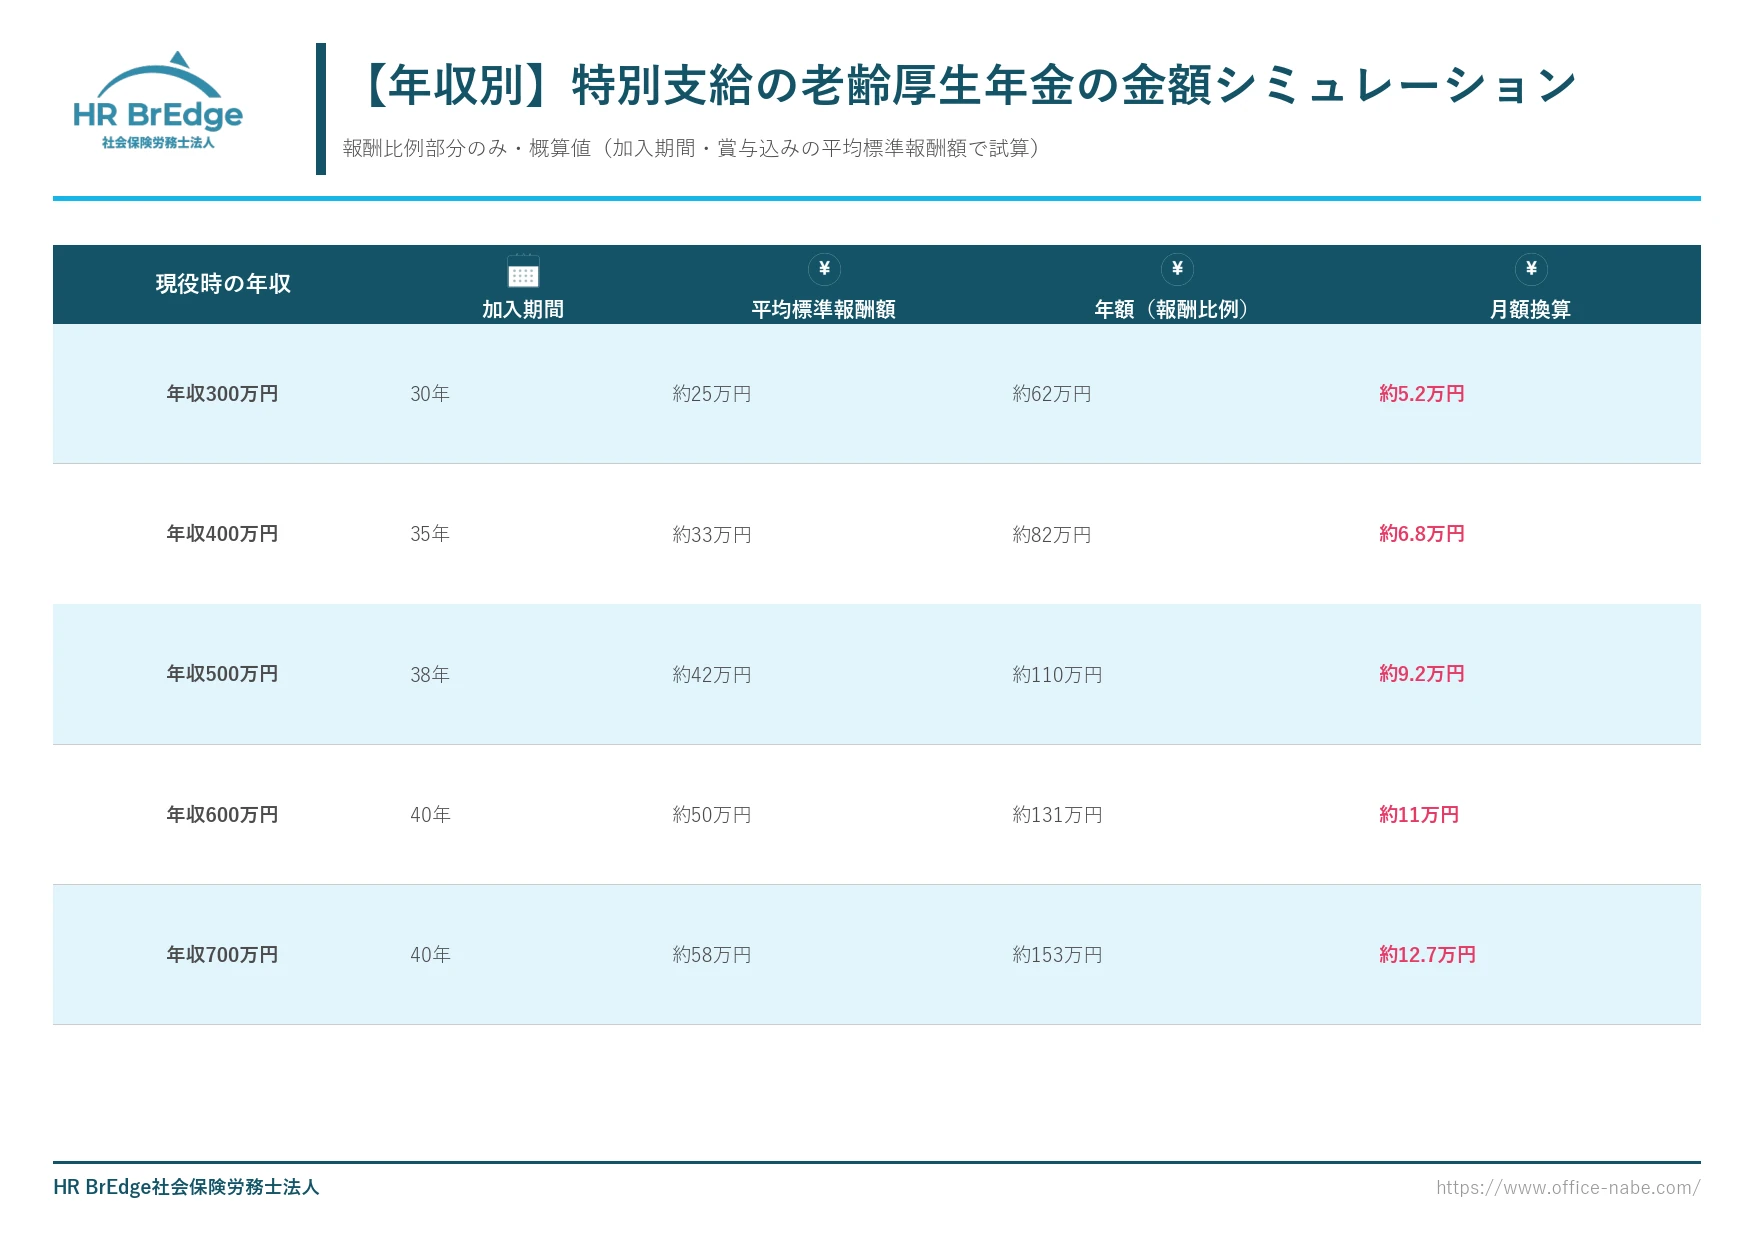1753x1240 pixels.
Task: Click the 38年 cell
Action: (430, 675)
